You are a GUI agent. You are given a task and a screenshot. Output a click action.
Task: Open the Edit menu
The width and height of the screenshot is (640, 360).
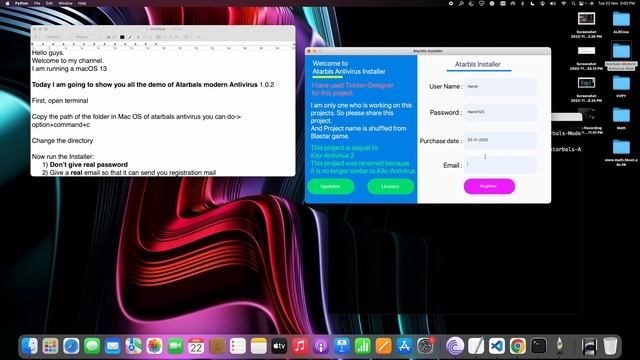coord(49,3)
